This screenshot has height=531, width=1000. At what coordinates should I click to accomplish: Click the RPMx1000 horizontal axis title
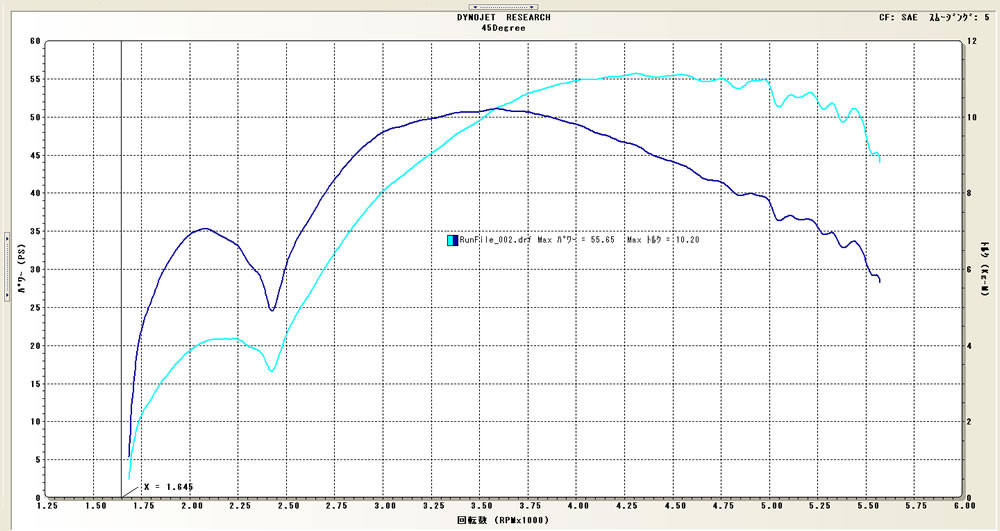click(x=503, y=520)
